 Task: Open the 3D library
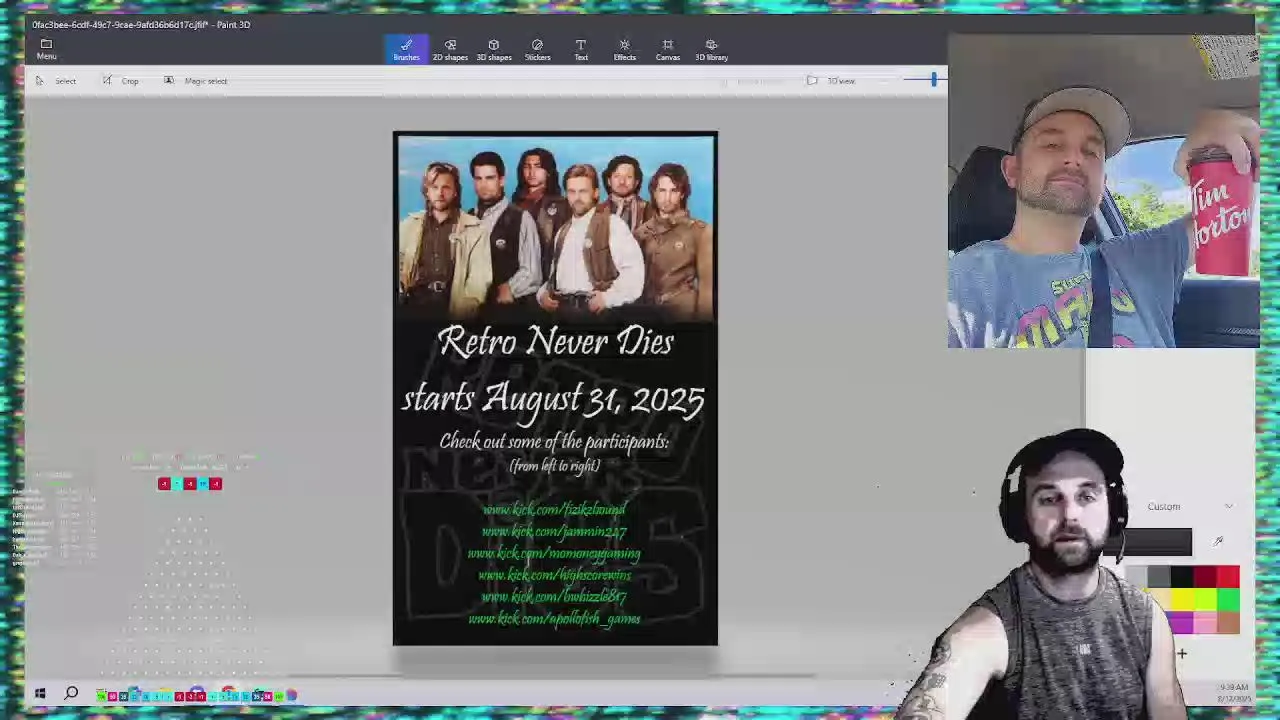[x=711, y=49]
